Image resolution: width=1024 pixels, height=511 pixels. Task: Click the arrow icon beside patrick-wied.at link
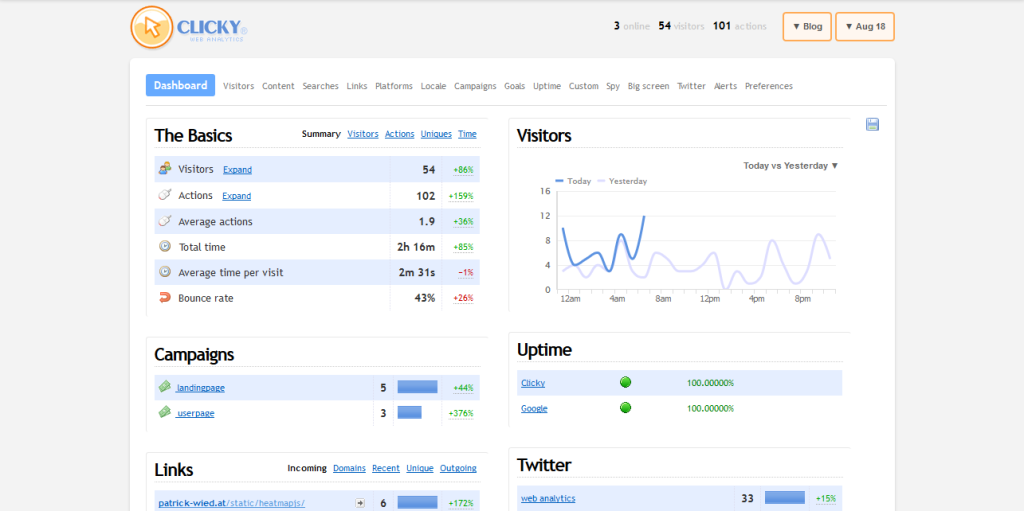pos(360,503)
